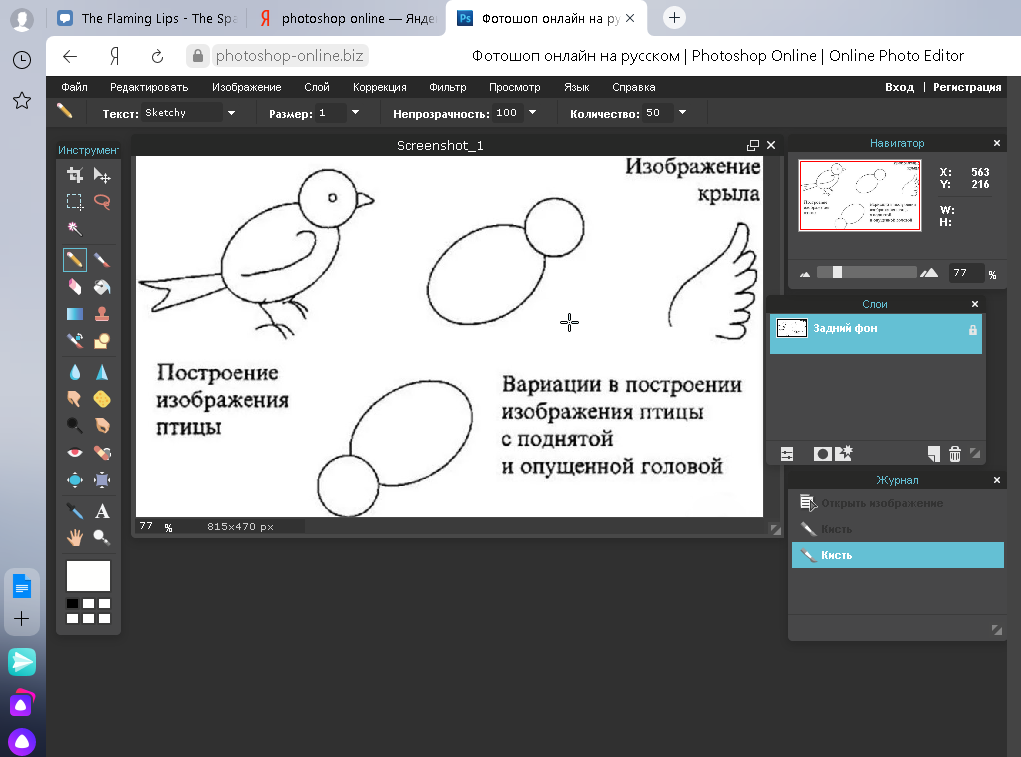Click the Вход login link
Viewport: 1021px width, 757px height.
click(x=899, y=87)
